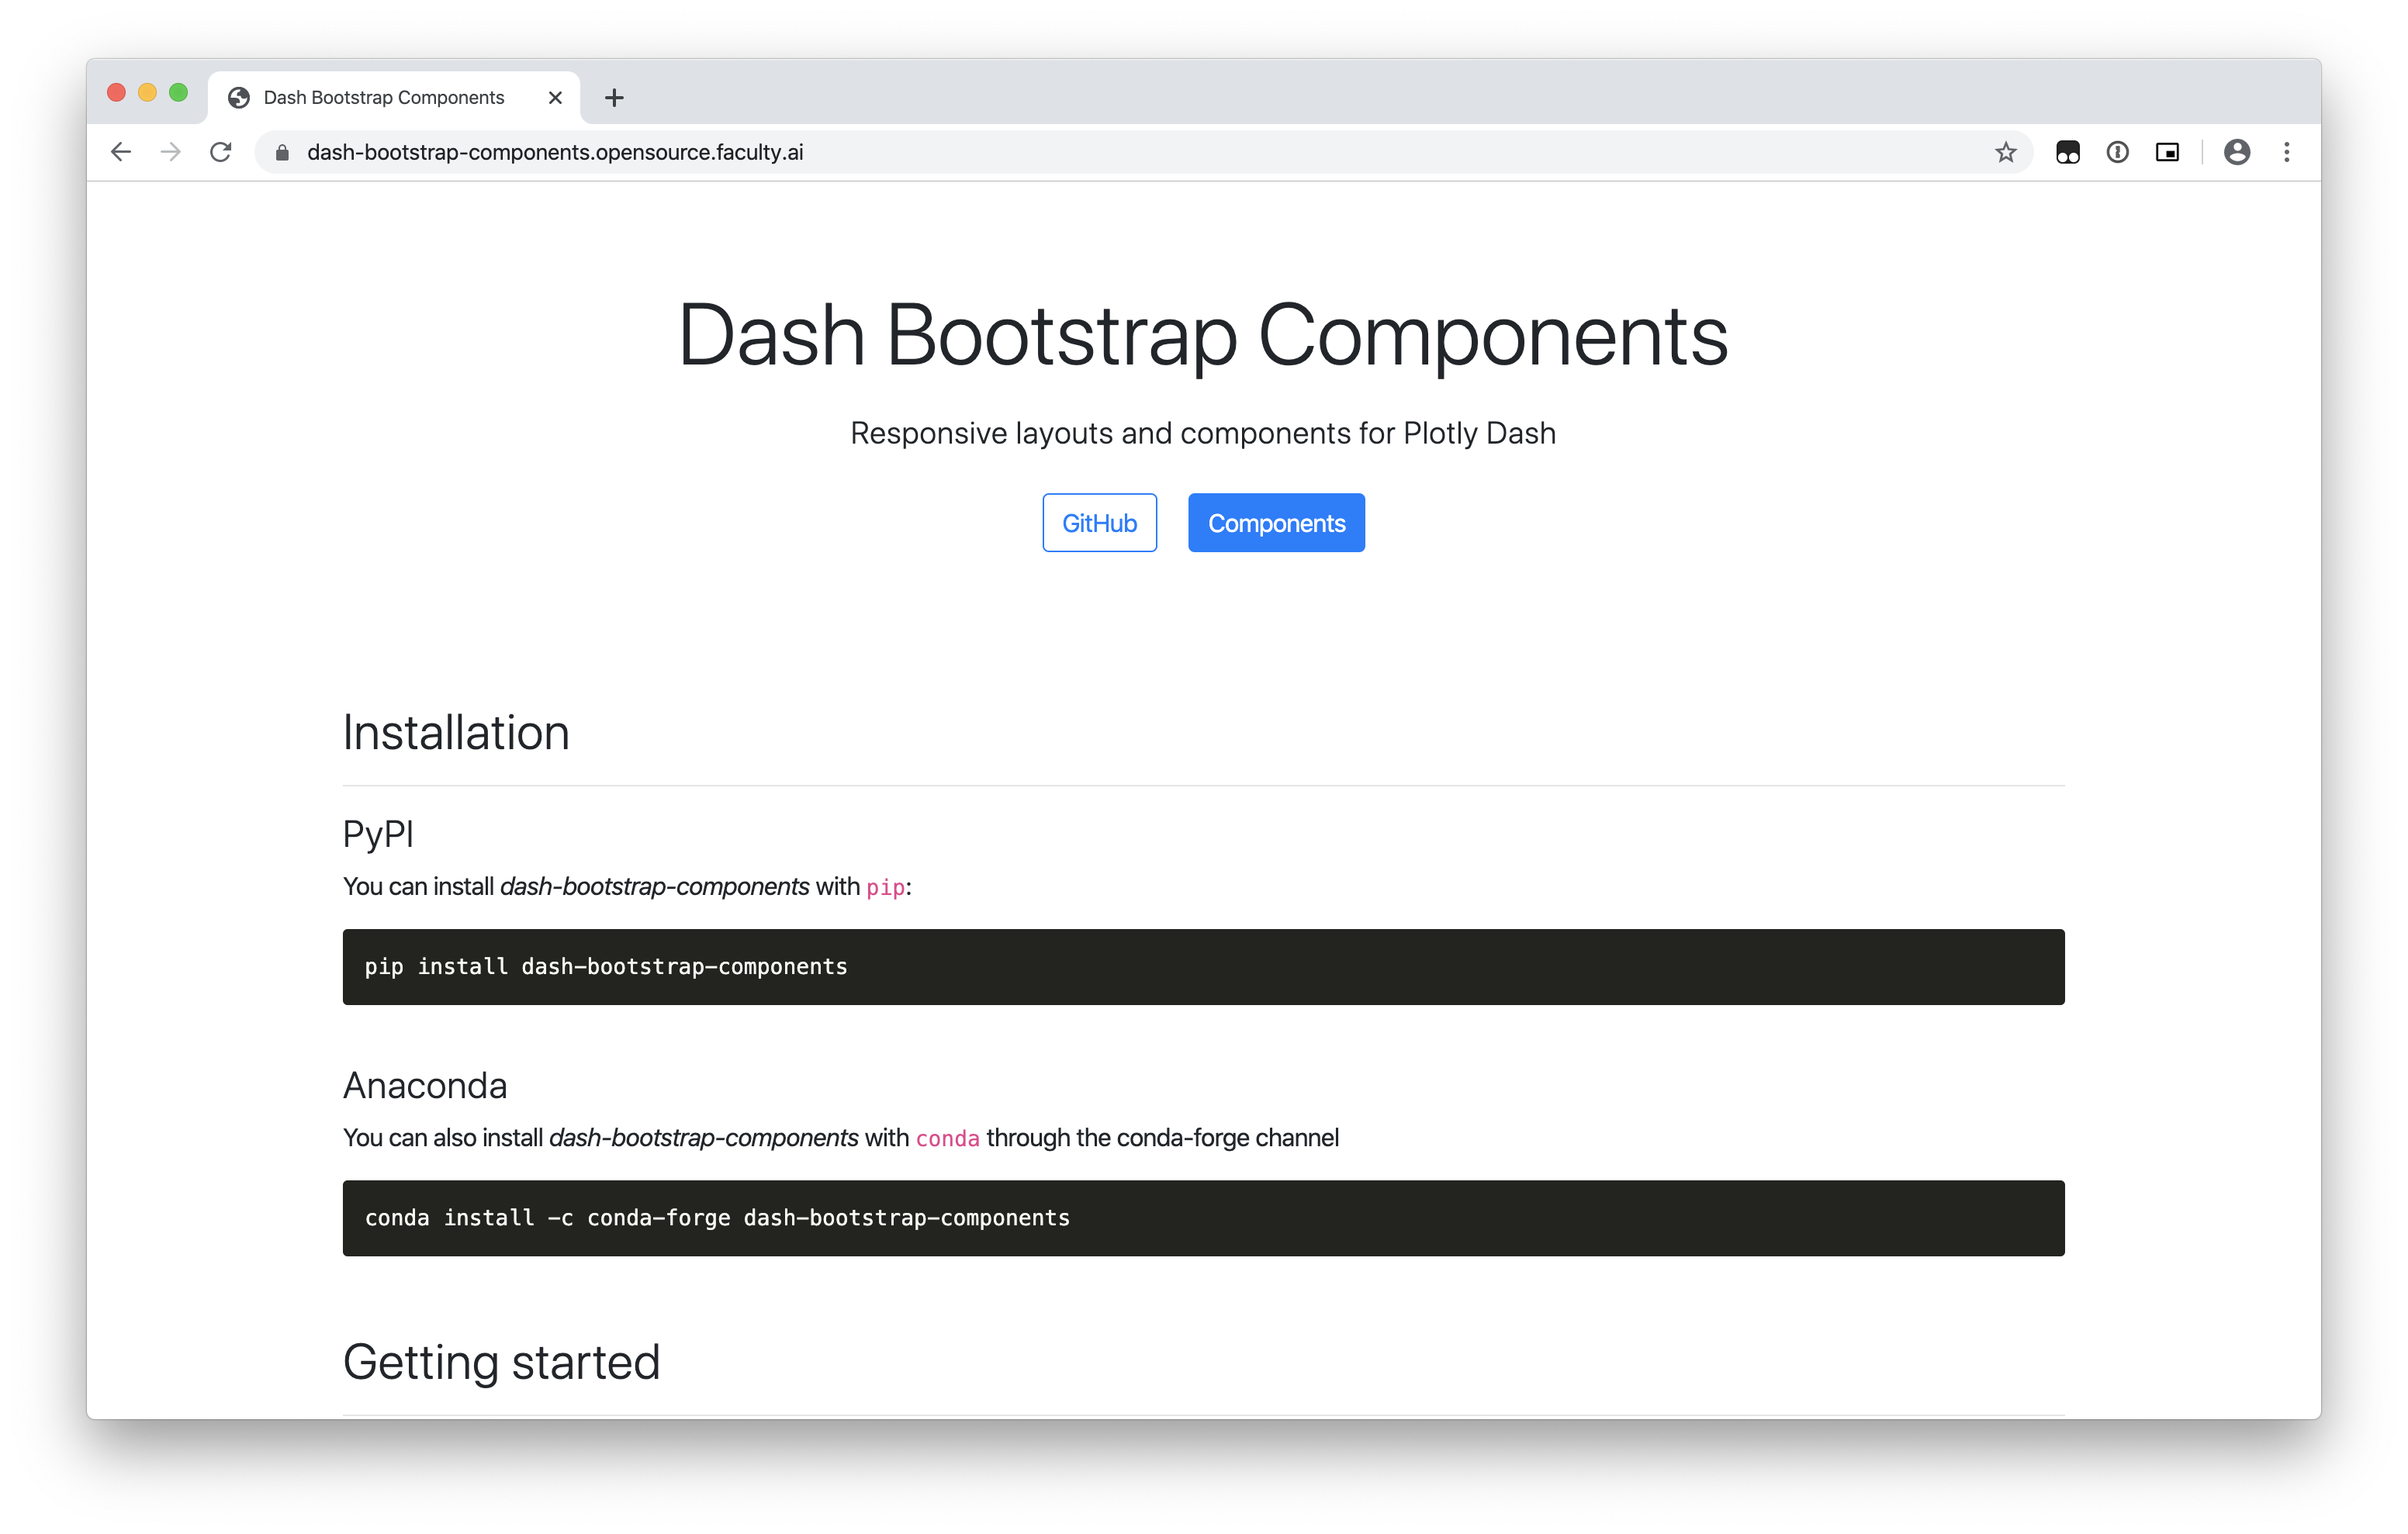This screenshot has height=1534, width=2408.
Task: Switch to the Dash Bootstrap Components tab
Action: click(383, 97)
